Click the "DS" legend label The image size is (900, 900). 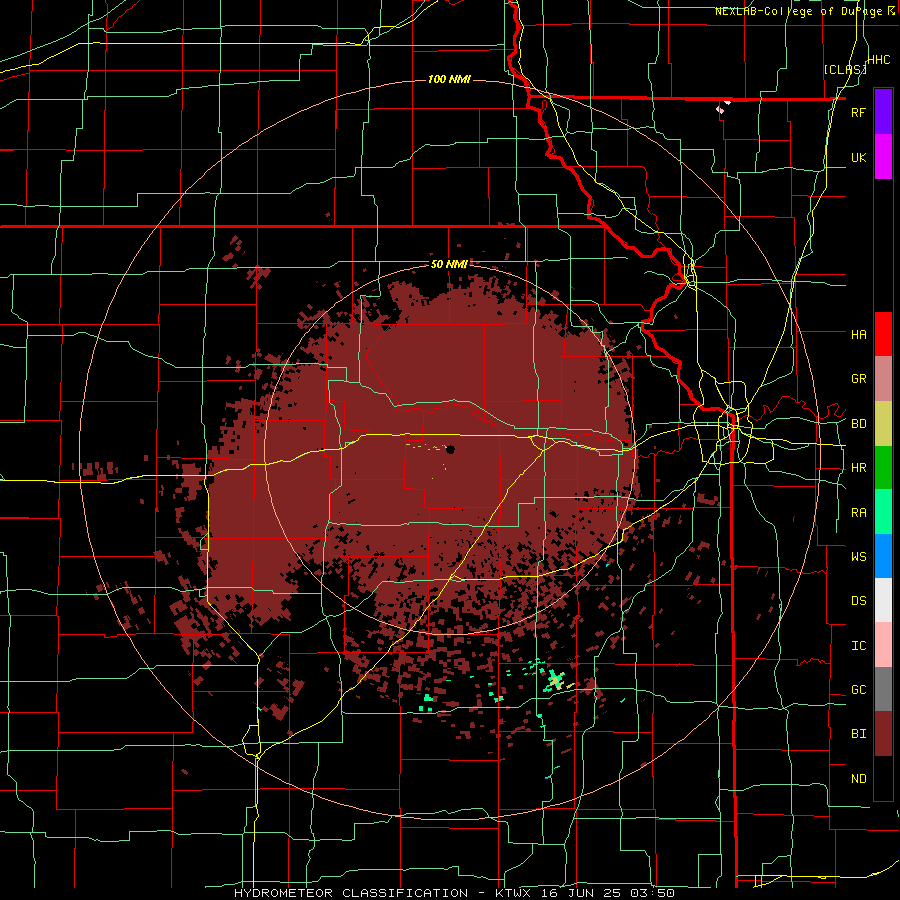[858, 601]
